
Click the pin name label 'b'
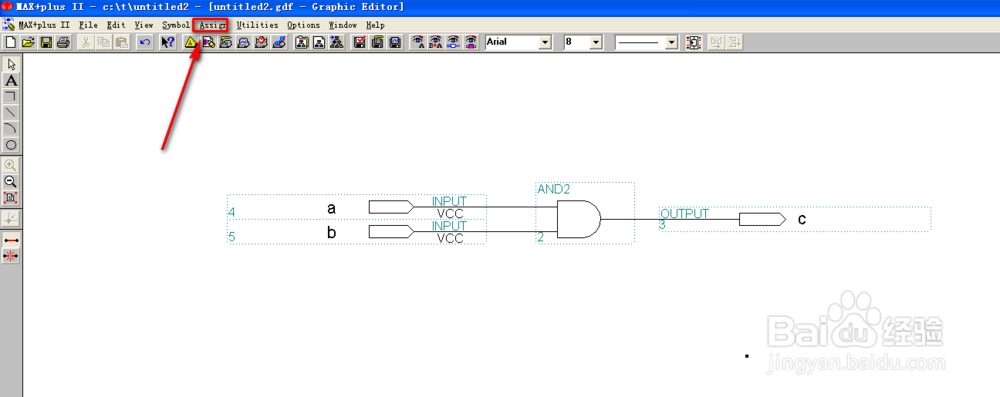click(332, 232)
